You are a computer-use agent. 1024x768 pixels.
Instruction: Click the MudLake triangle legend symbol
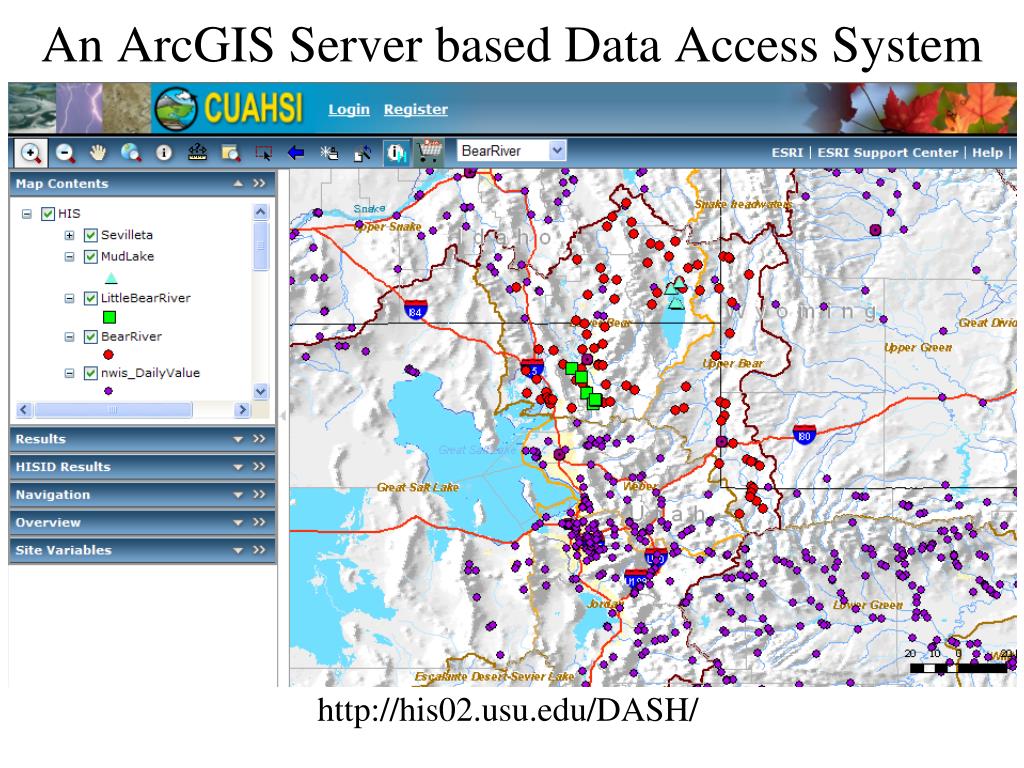[111, 278]
